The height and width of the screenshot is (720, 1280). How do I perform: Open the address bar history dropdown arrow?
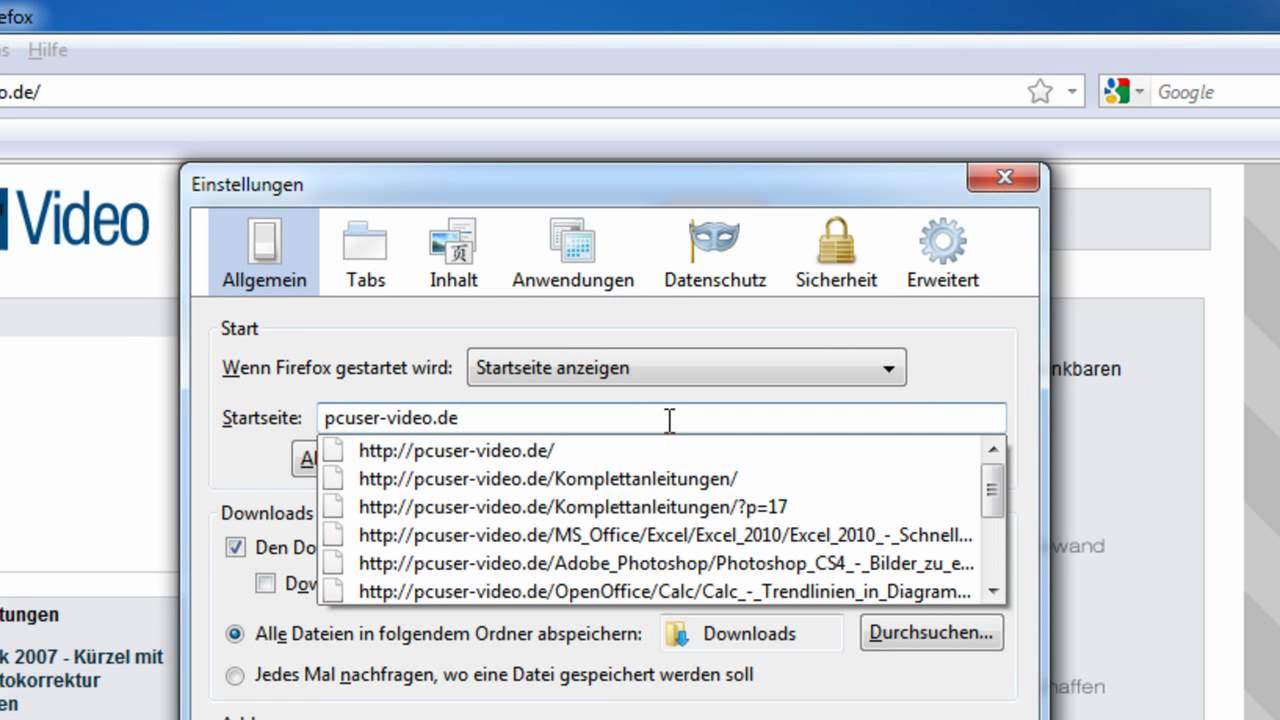tap(1072, 92)
